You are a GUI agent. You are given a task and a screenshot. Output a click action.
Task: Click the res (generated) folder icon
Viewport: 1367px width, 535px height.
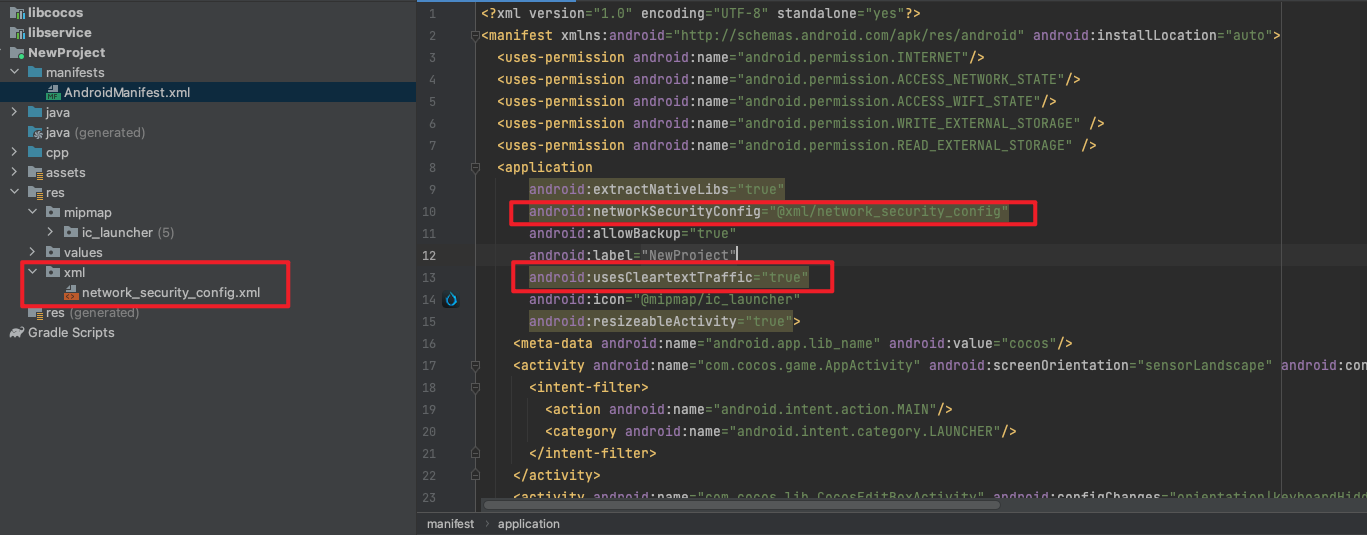pyautogui.click(x=35, y=313)
